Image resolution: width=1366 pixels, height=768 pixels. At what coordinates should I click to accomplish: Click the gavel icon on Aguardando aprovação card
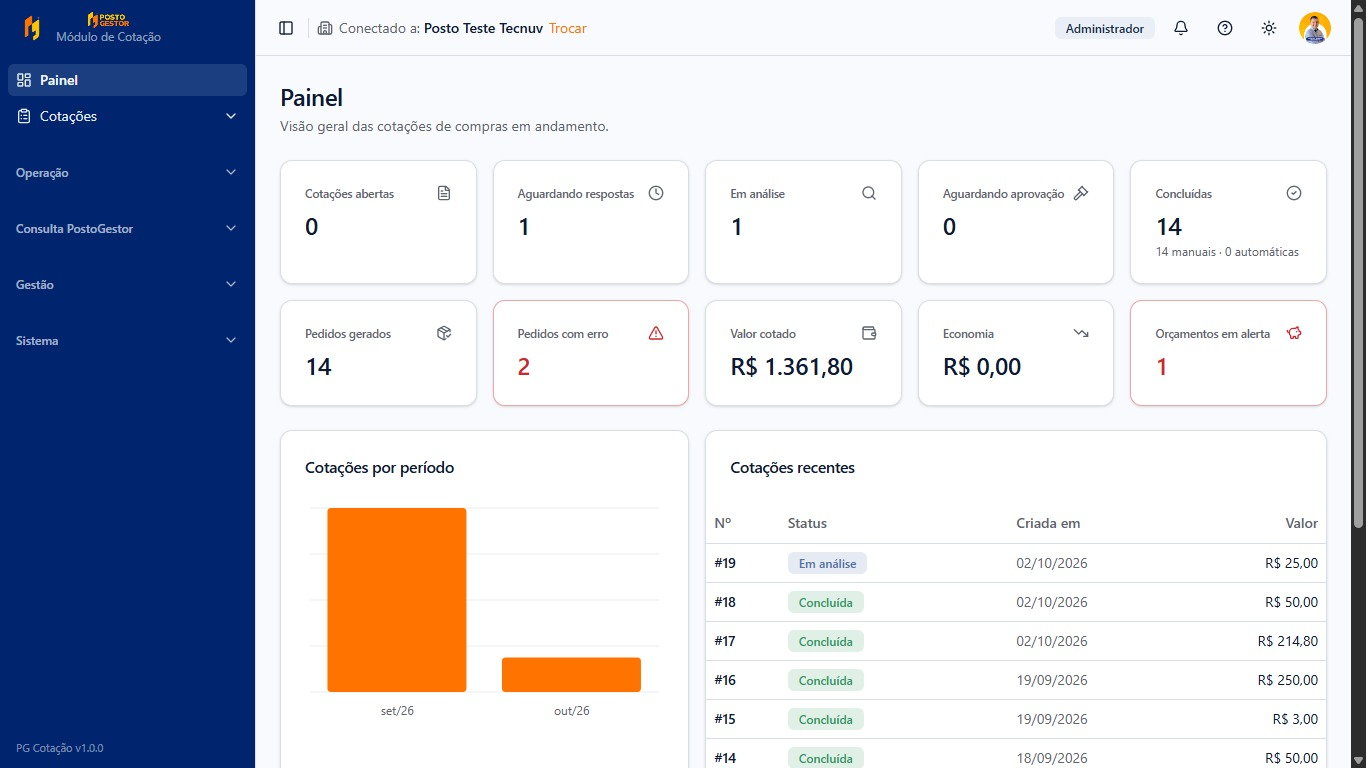1081,193
